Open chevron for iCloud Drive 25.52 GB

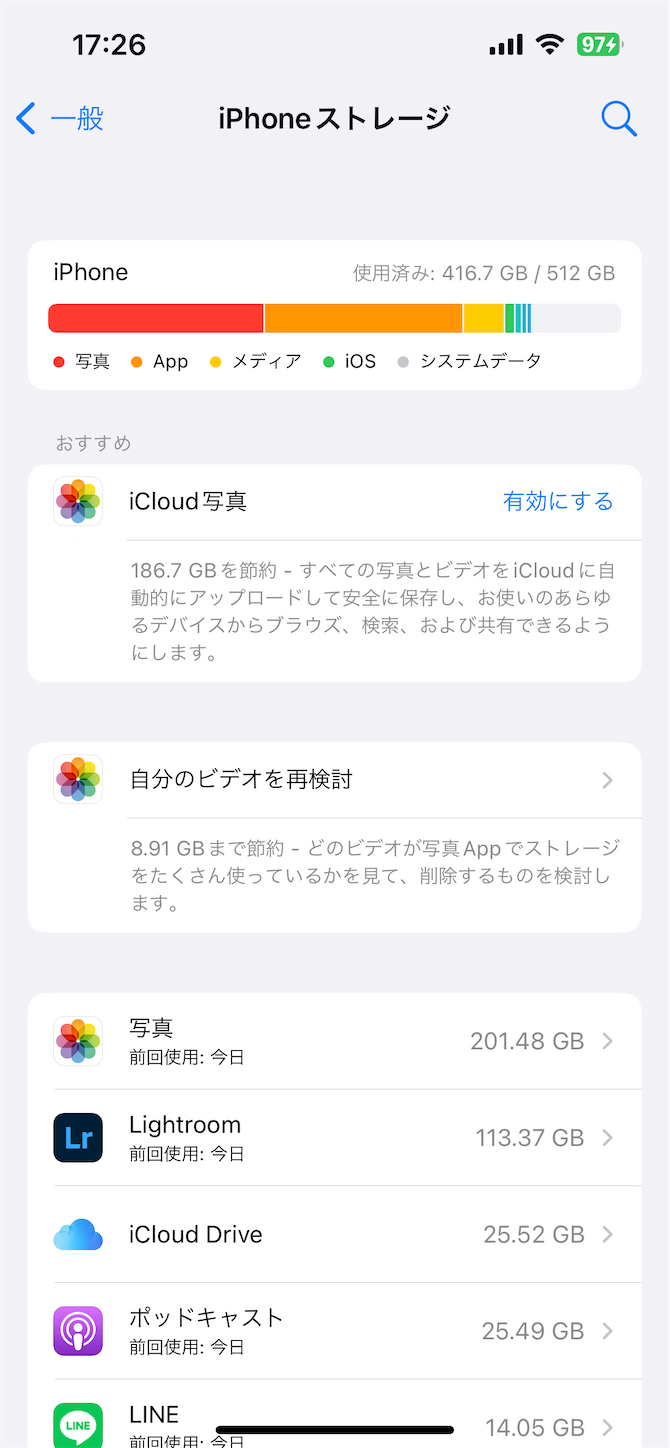(607, 1235)
